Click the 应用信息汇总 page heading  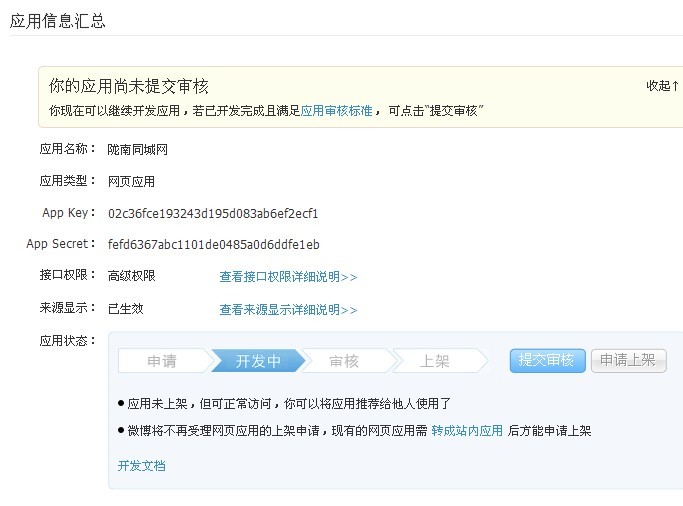57,20
